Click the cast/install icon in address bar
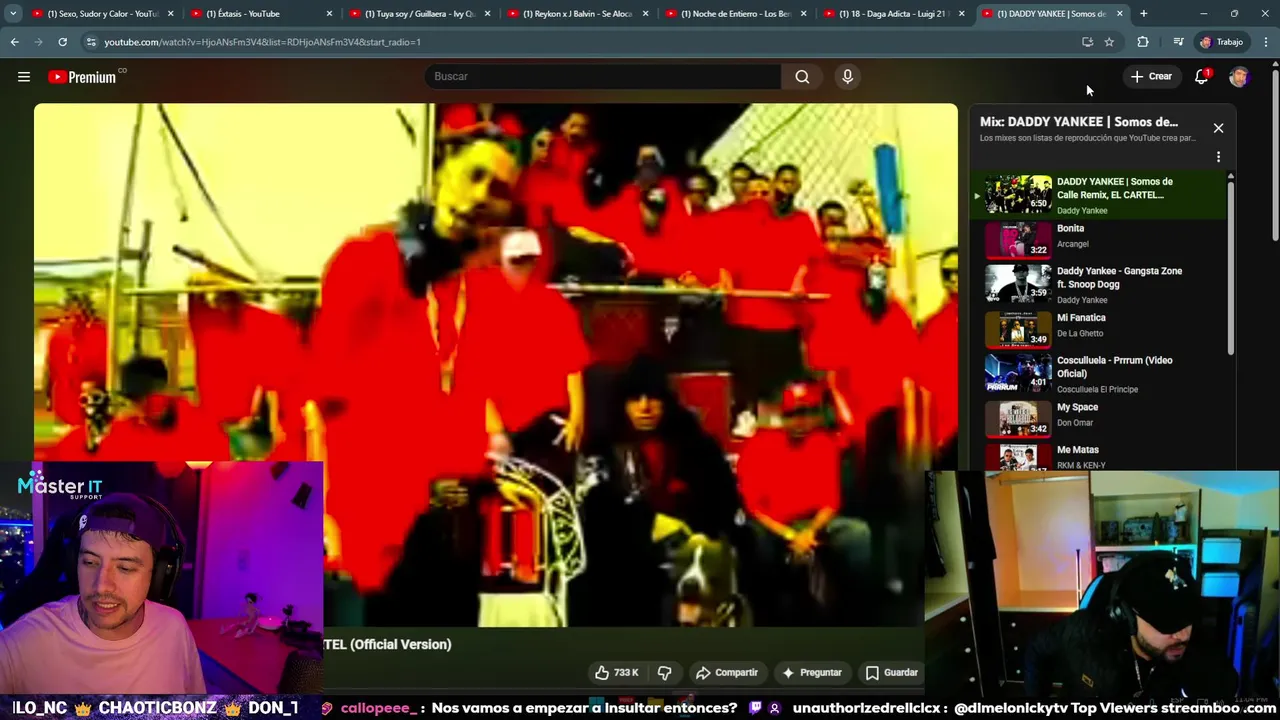This screenshot has width=1280, height=720. 1087,42
